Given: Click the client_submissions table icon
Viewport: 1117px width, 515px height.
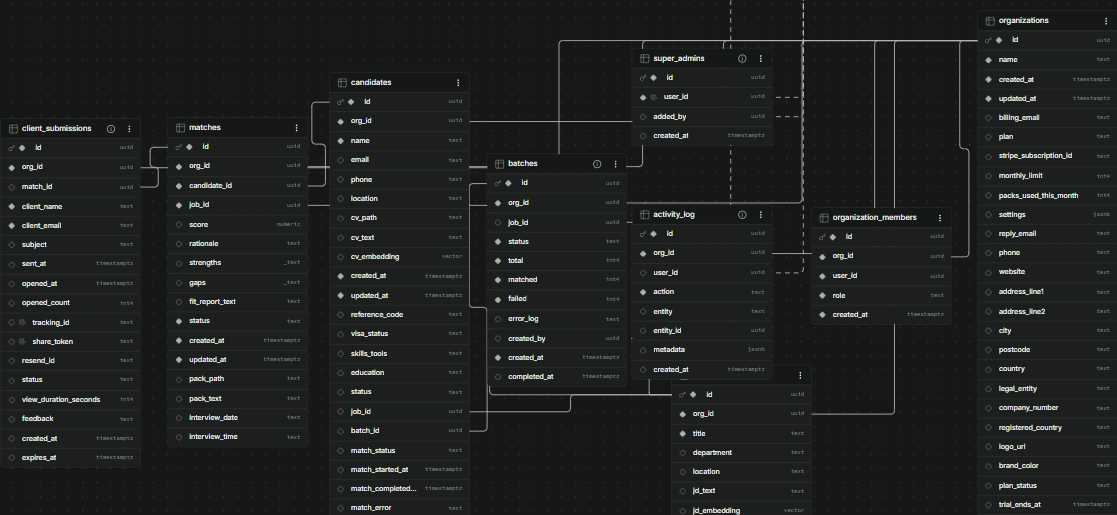Looking at the screenshot, I should point(13,129).
